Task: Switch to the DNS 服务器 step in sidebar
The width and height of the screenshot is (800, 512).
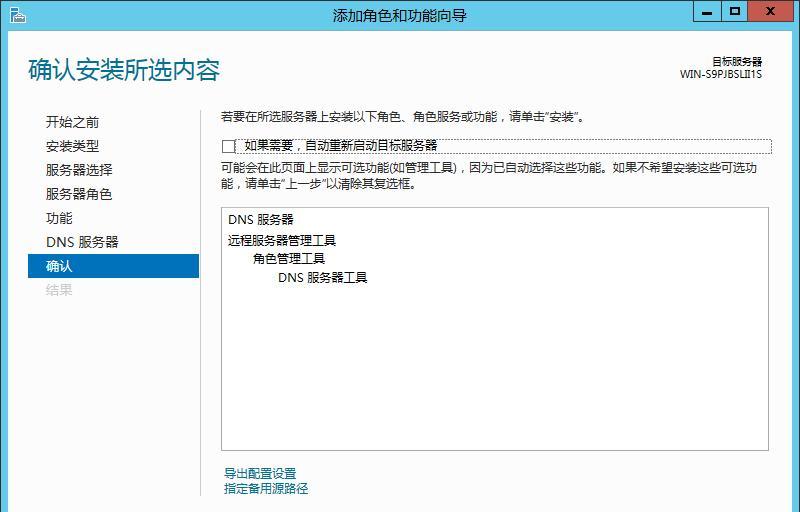Action: 82,242
